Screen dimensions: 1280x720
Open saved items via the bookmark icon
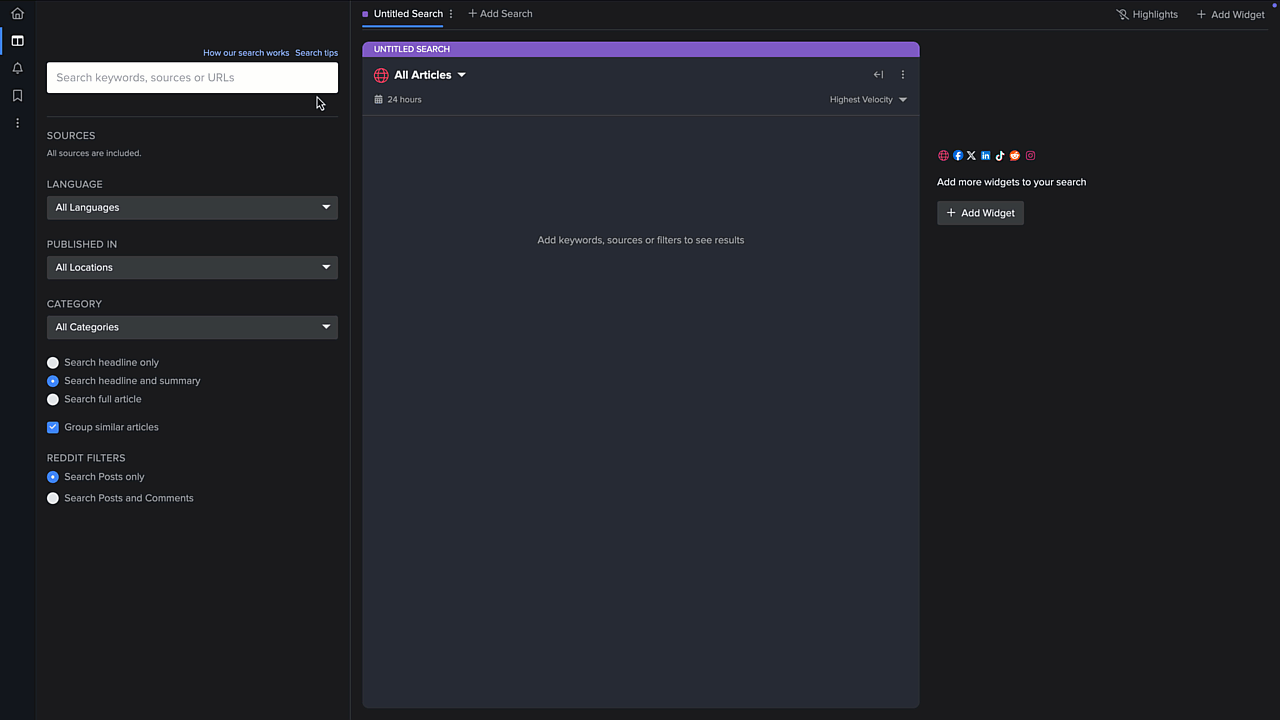click(x=17, y=95)
